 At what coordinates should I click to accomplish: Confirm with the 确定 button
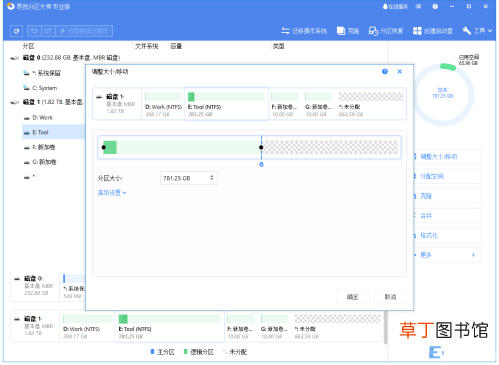coord(353,297)
